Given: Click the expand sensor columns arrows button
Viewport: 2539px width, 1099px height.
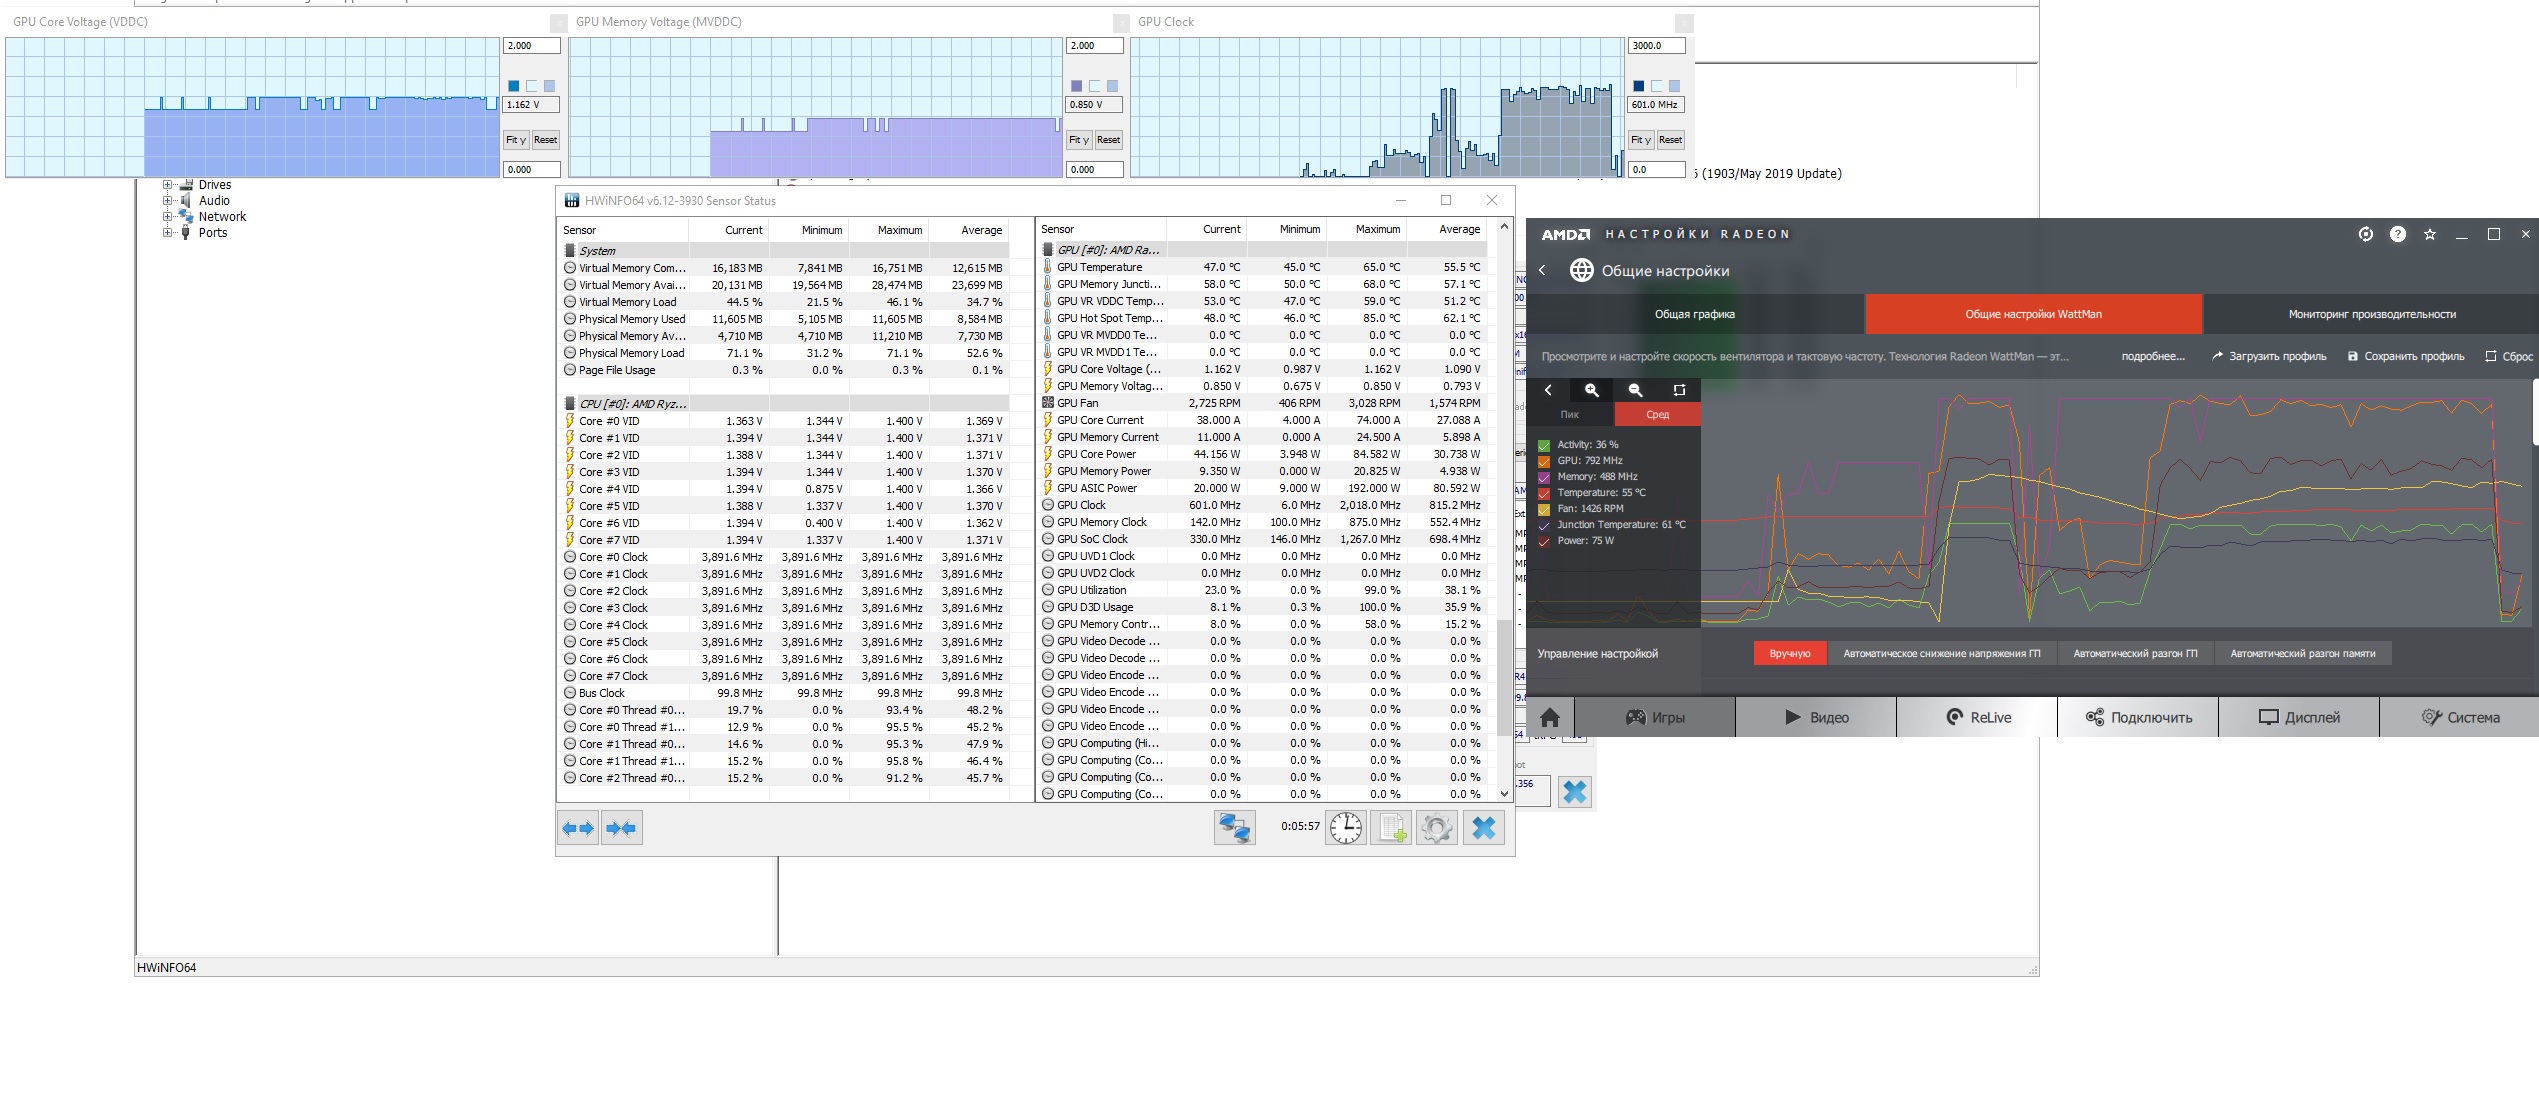Looking at the screenshot, I should coord(578,828).
